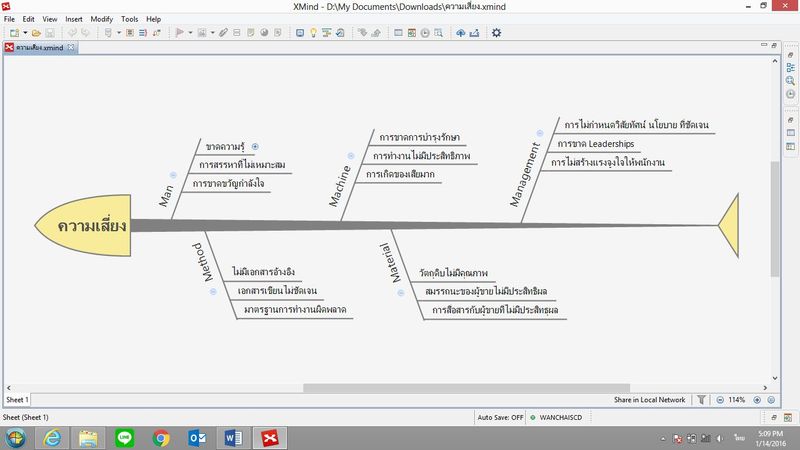Select the Sheet 1 tab

coord(17,400)
